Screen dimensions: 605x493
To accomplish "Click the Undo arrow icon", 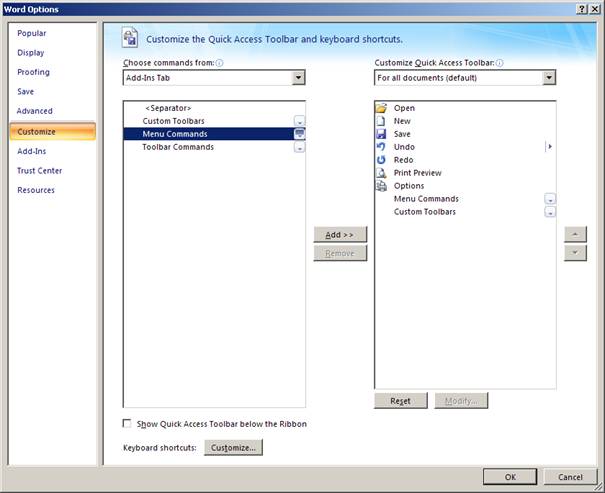I will coord(381,147).
